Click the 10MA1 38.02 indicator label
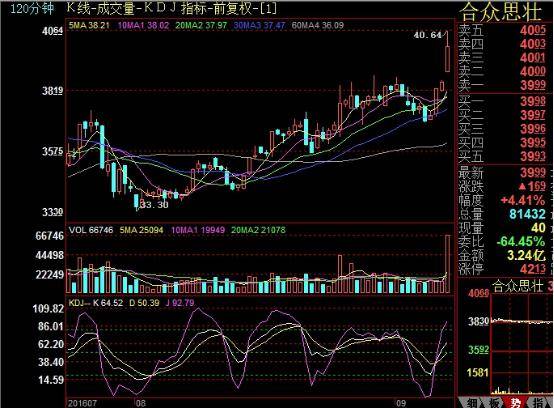This screenshot has width=554, height=408. pyautogui.click(x=143, y=25)
